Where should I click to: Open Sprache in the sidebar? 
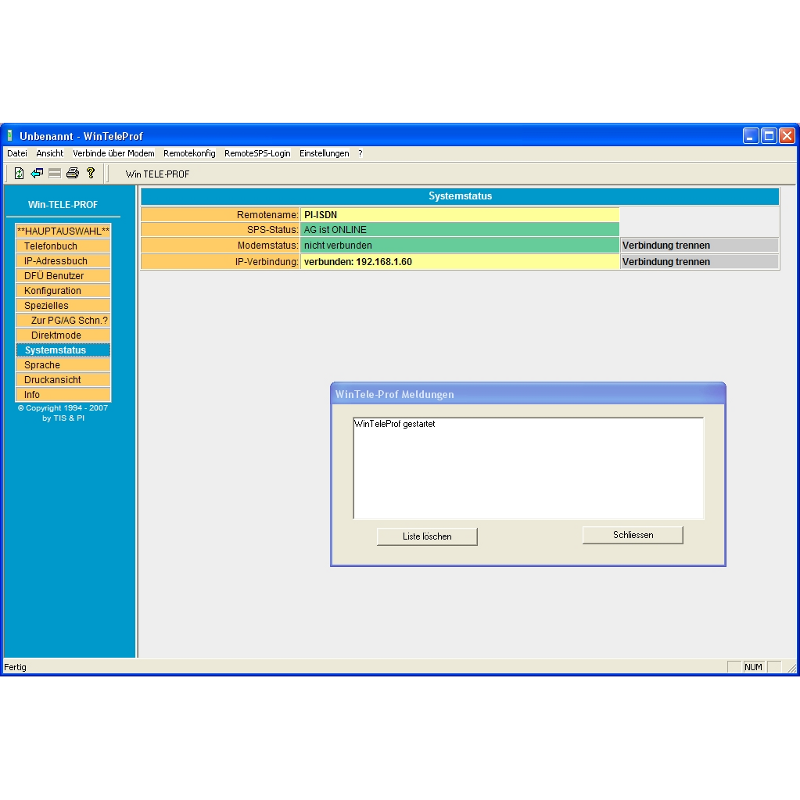63,365
